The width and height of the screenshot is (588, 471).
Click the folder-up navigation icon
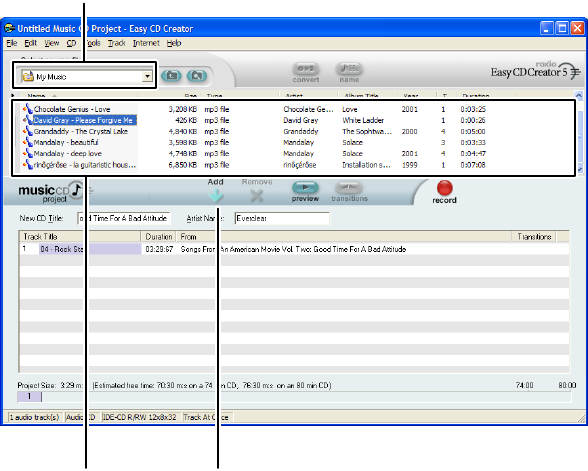pyautogui.click(x=171, y=76)
